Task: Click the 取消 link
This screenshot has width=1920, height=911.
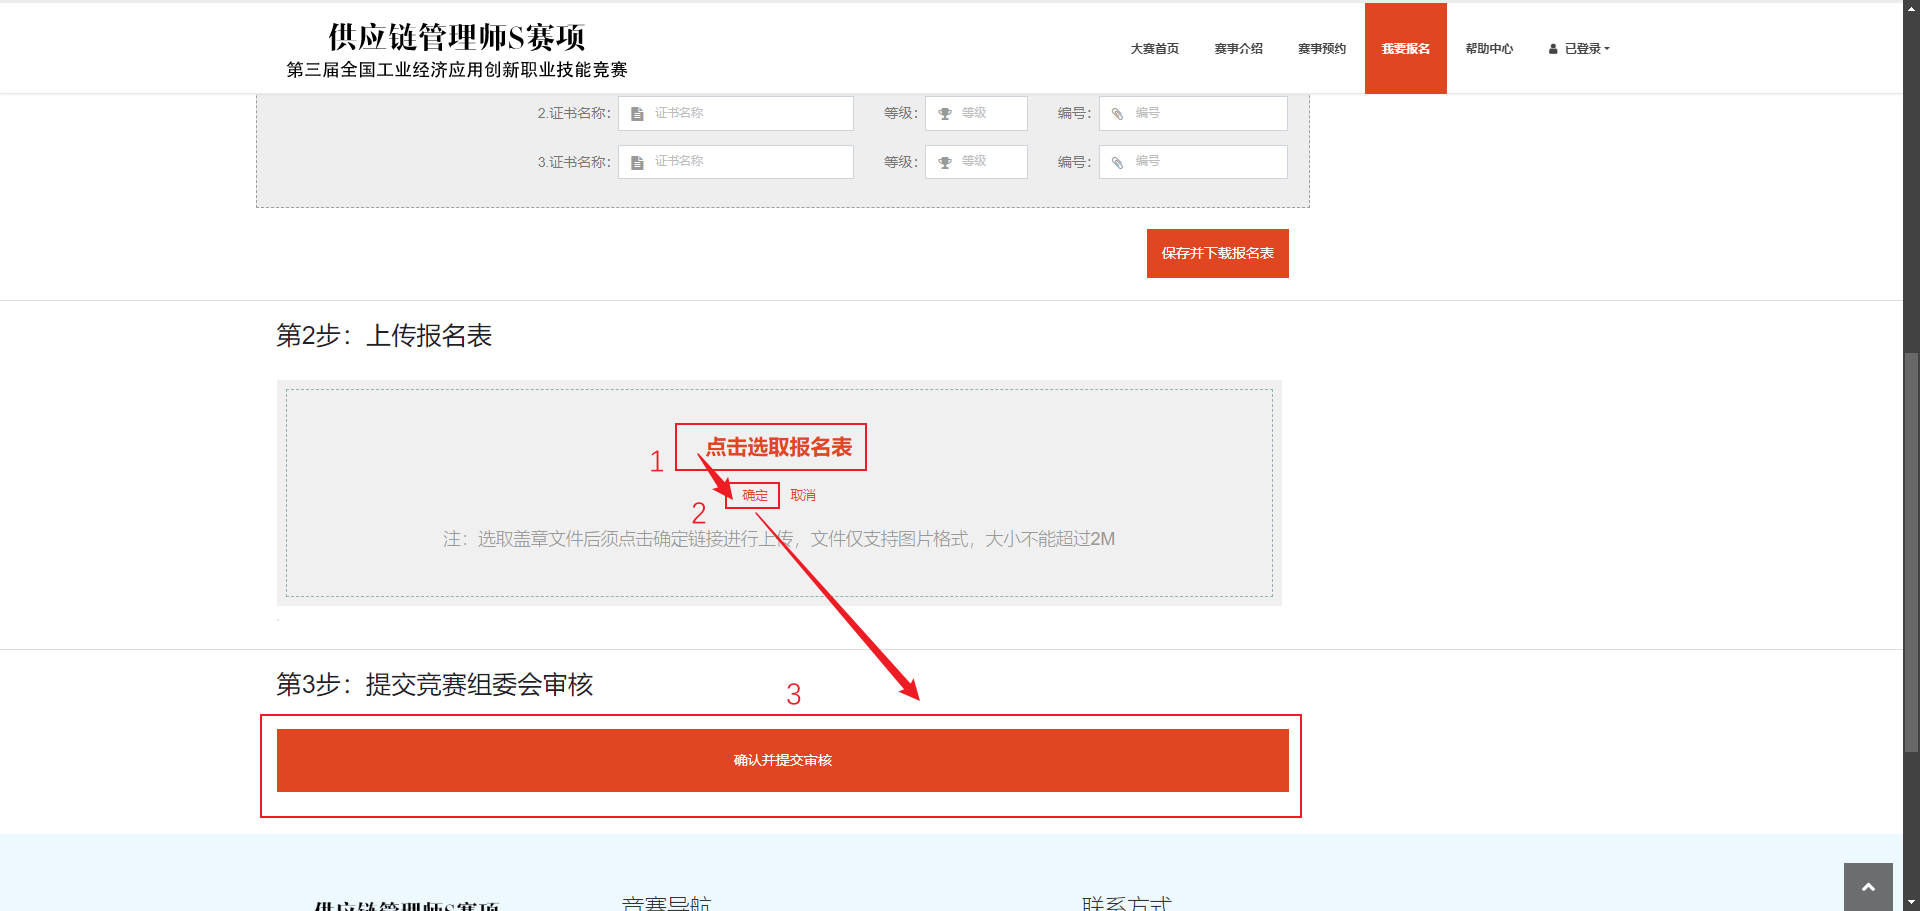Action: point(803,495)
